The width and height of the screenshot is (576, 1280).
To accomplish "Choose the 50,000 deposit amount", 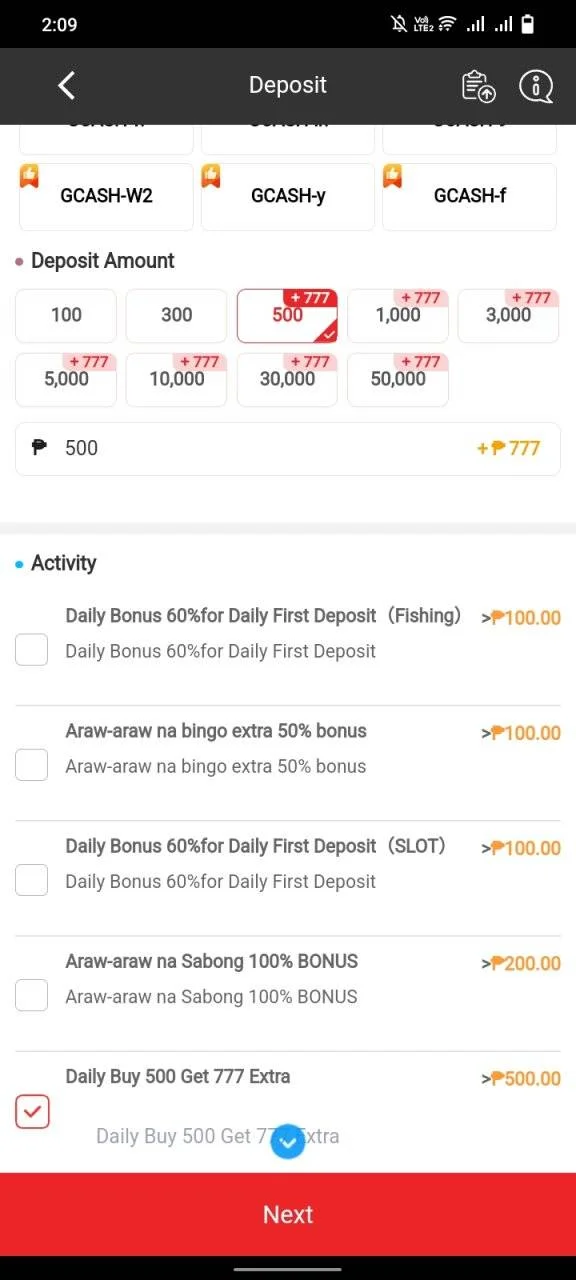I will [x=398, y=380].
